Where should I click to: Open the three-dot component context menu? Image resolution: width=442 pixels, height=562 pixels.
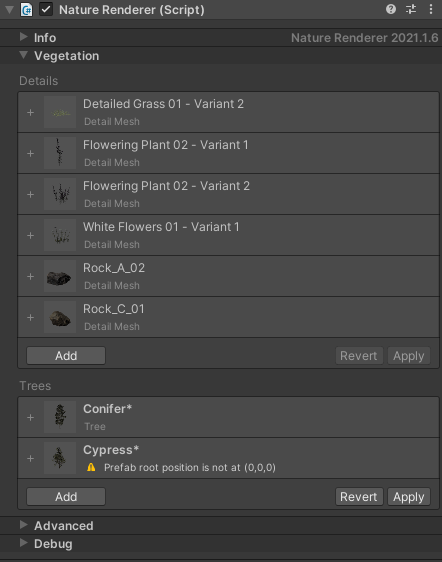coord(431,9)
